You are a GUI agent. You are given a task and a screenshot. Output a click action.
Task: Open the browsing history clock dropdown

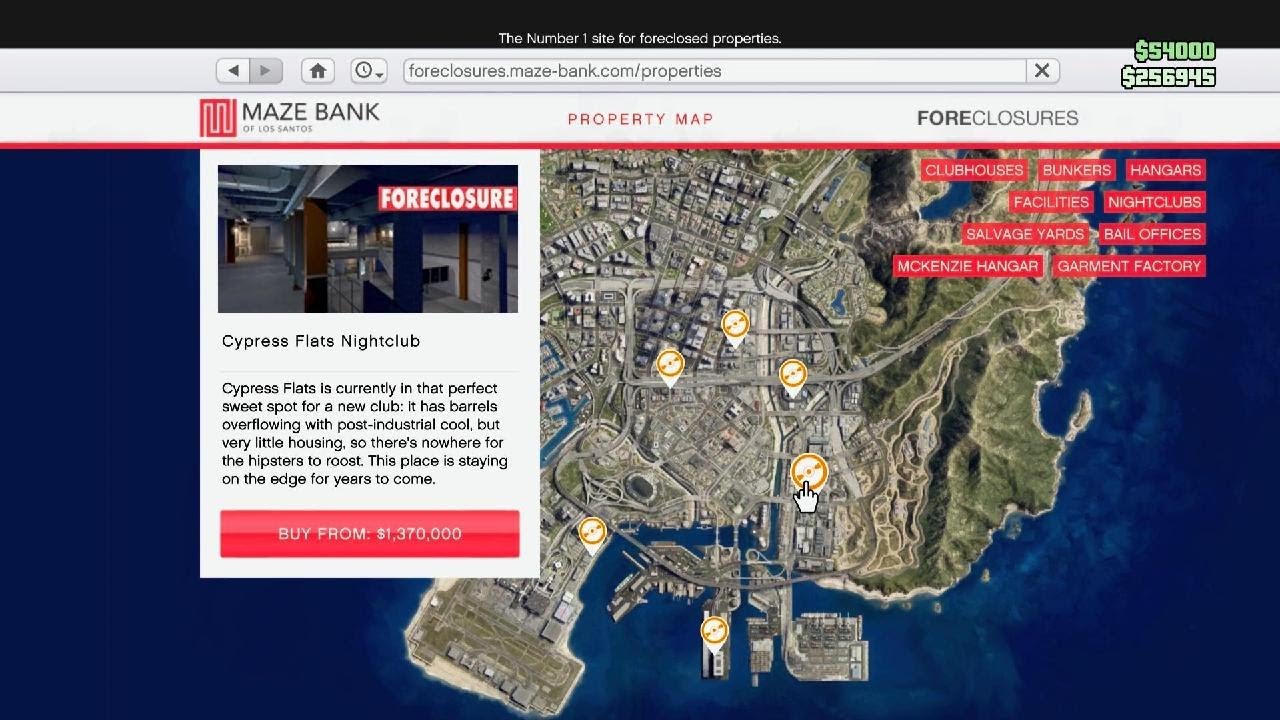[x=368, y=71]
